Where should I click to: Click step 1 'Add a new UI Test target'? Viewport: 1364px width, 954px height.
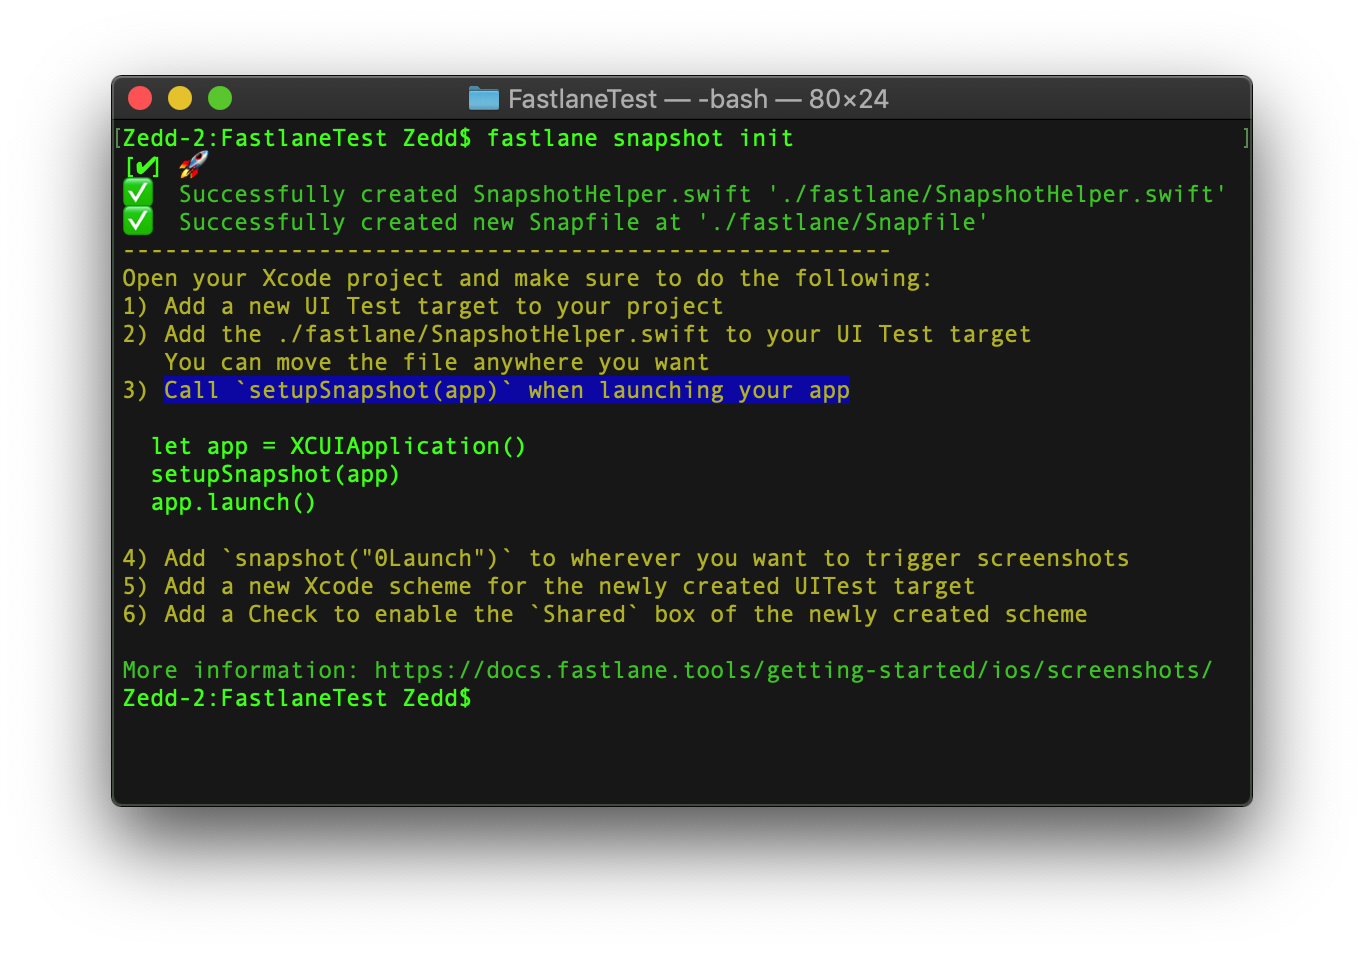click(x=422, y=306)
